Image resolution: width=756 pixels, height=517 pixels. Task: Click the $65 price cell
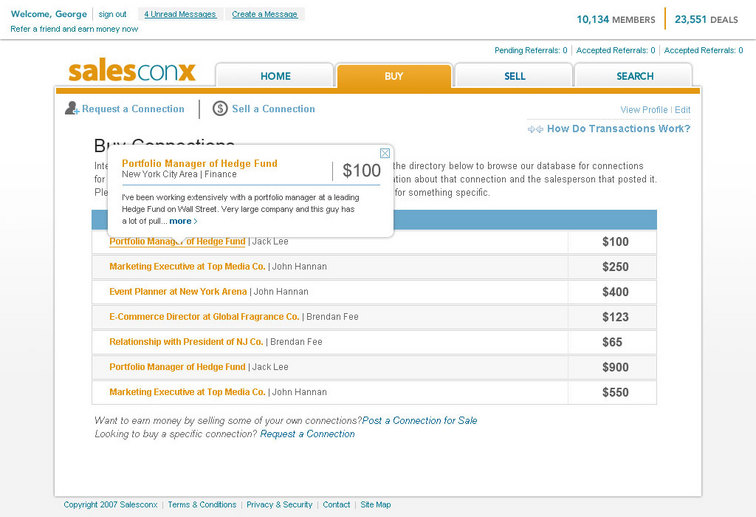tap(612, 342)
